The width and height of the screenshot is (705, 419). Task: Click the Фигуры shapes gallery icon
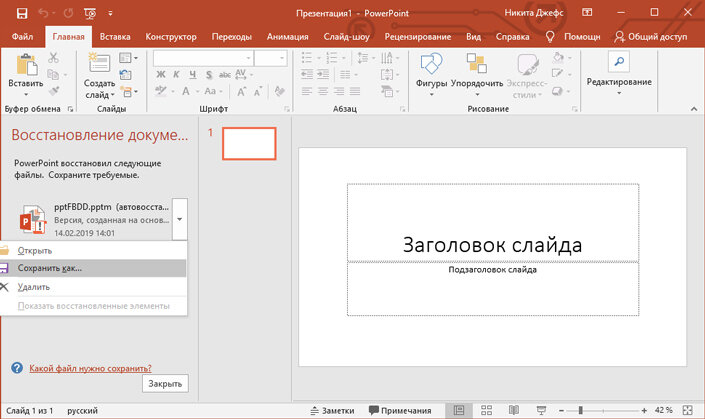tap(431, 64)
